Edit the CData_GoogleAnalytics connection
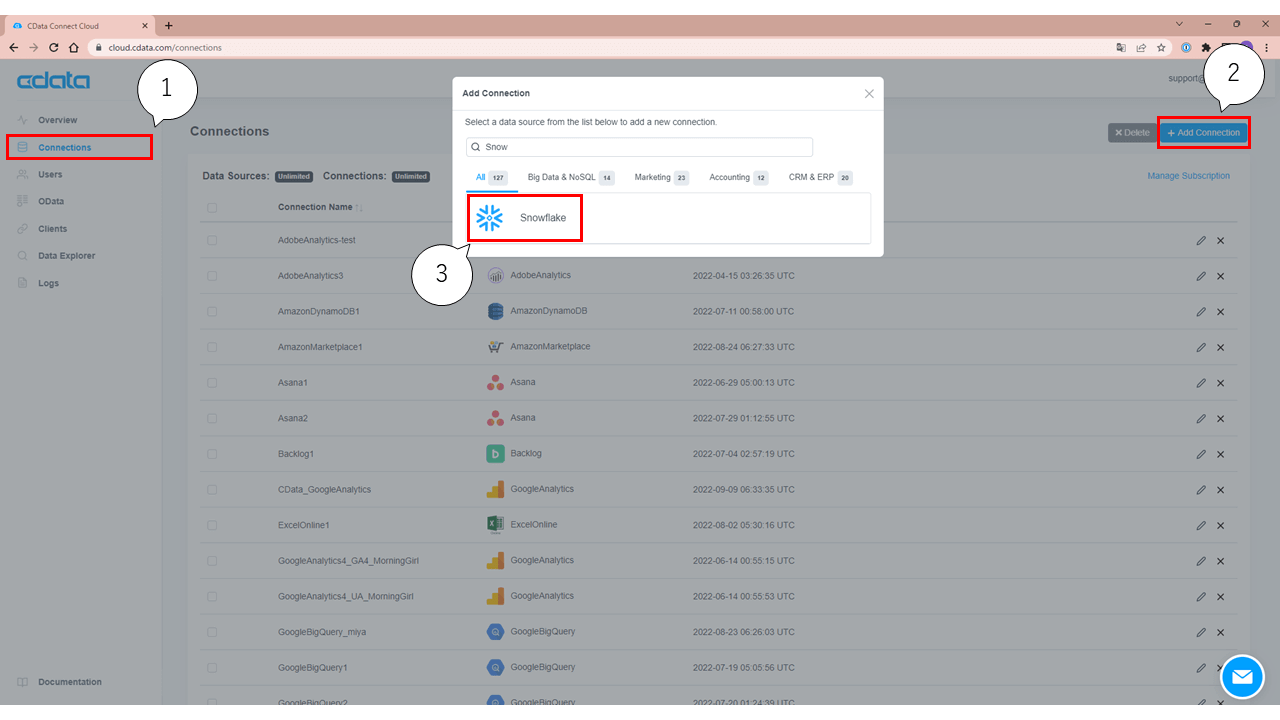The image size is (1280, 720). [1201, 489]
